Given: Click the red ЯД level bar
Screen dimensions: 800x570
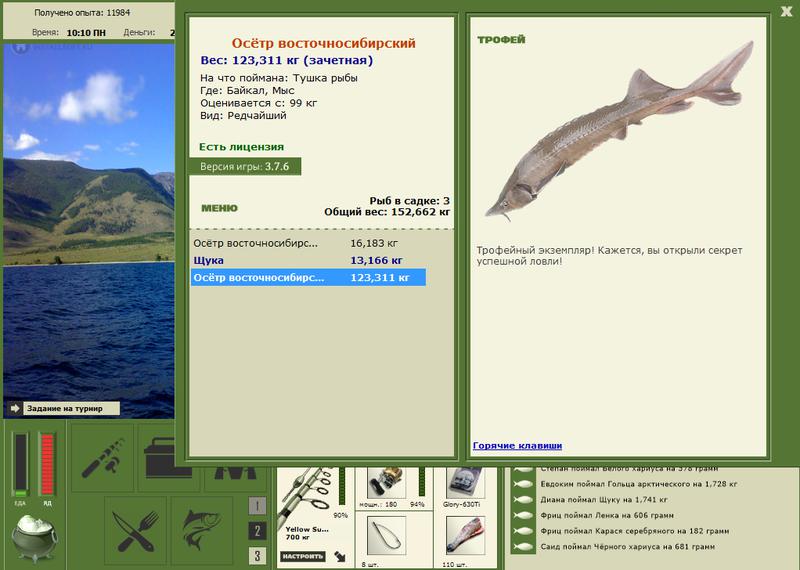Looking at the screenshot, I should tap(47, 464).
